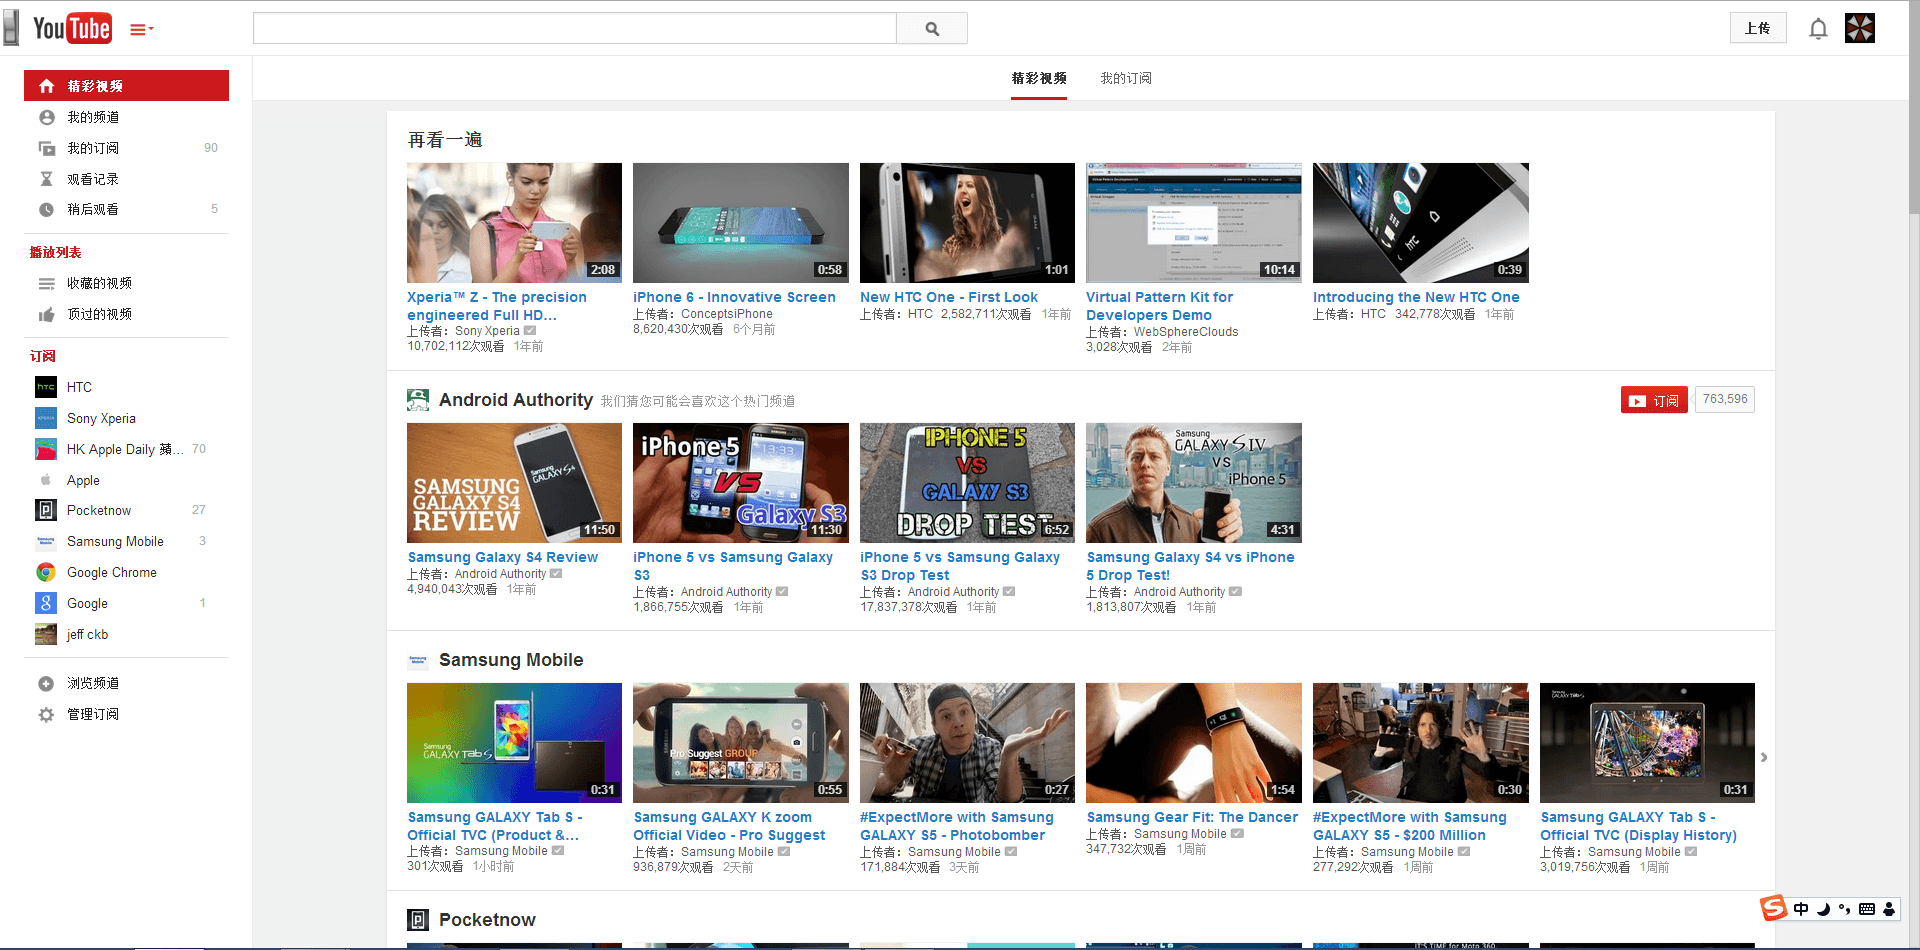The image size is (1920, 950).
Task: Open 收藏的视频 playlist
Action: coord(126,283)
